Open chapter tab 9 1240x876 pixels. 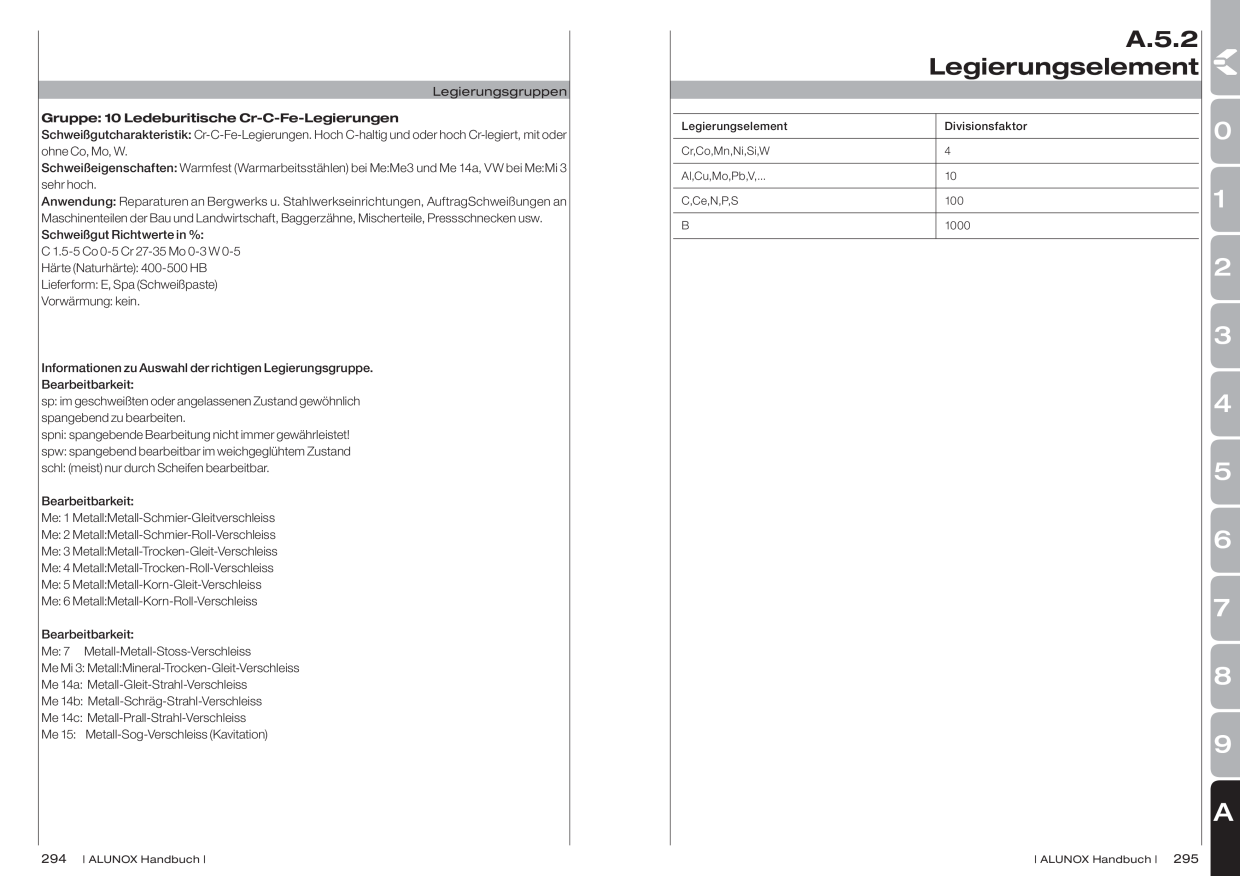point(1224,745)
